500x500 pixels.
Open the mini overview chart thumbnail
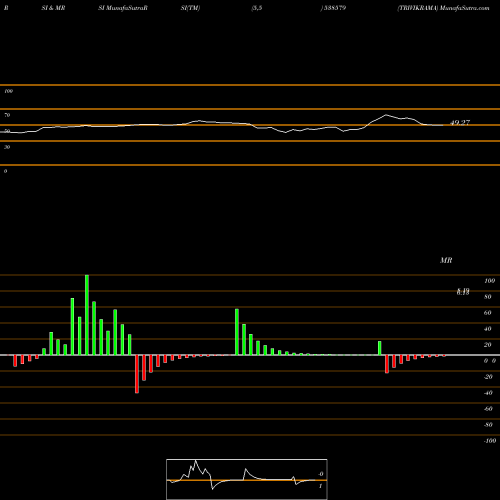(247, 479)
